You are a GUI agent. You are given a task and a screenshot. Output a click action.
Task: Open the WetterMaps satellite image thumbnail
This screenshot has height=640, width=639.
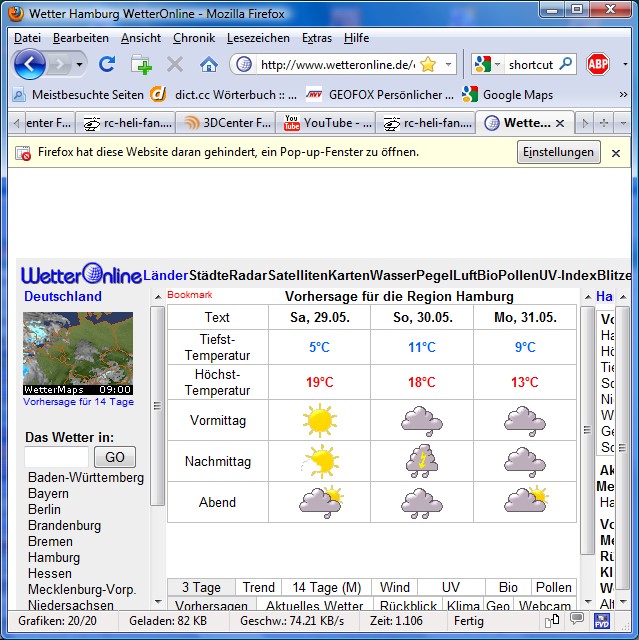tap(78, 352)
